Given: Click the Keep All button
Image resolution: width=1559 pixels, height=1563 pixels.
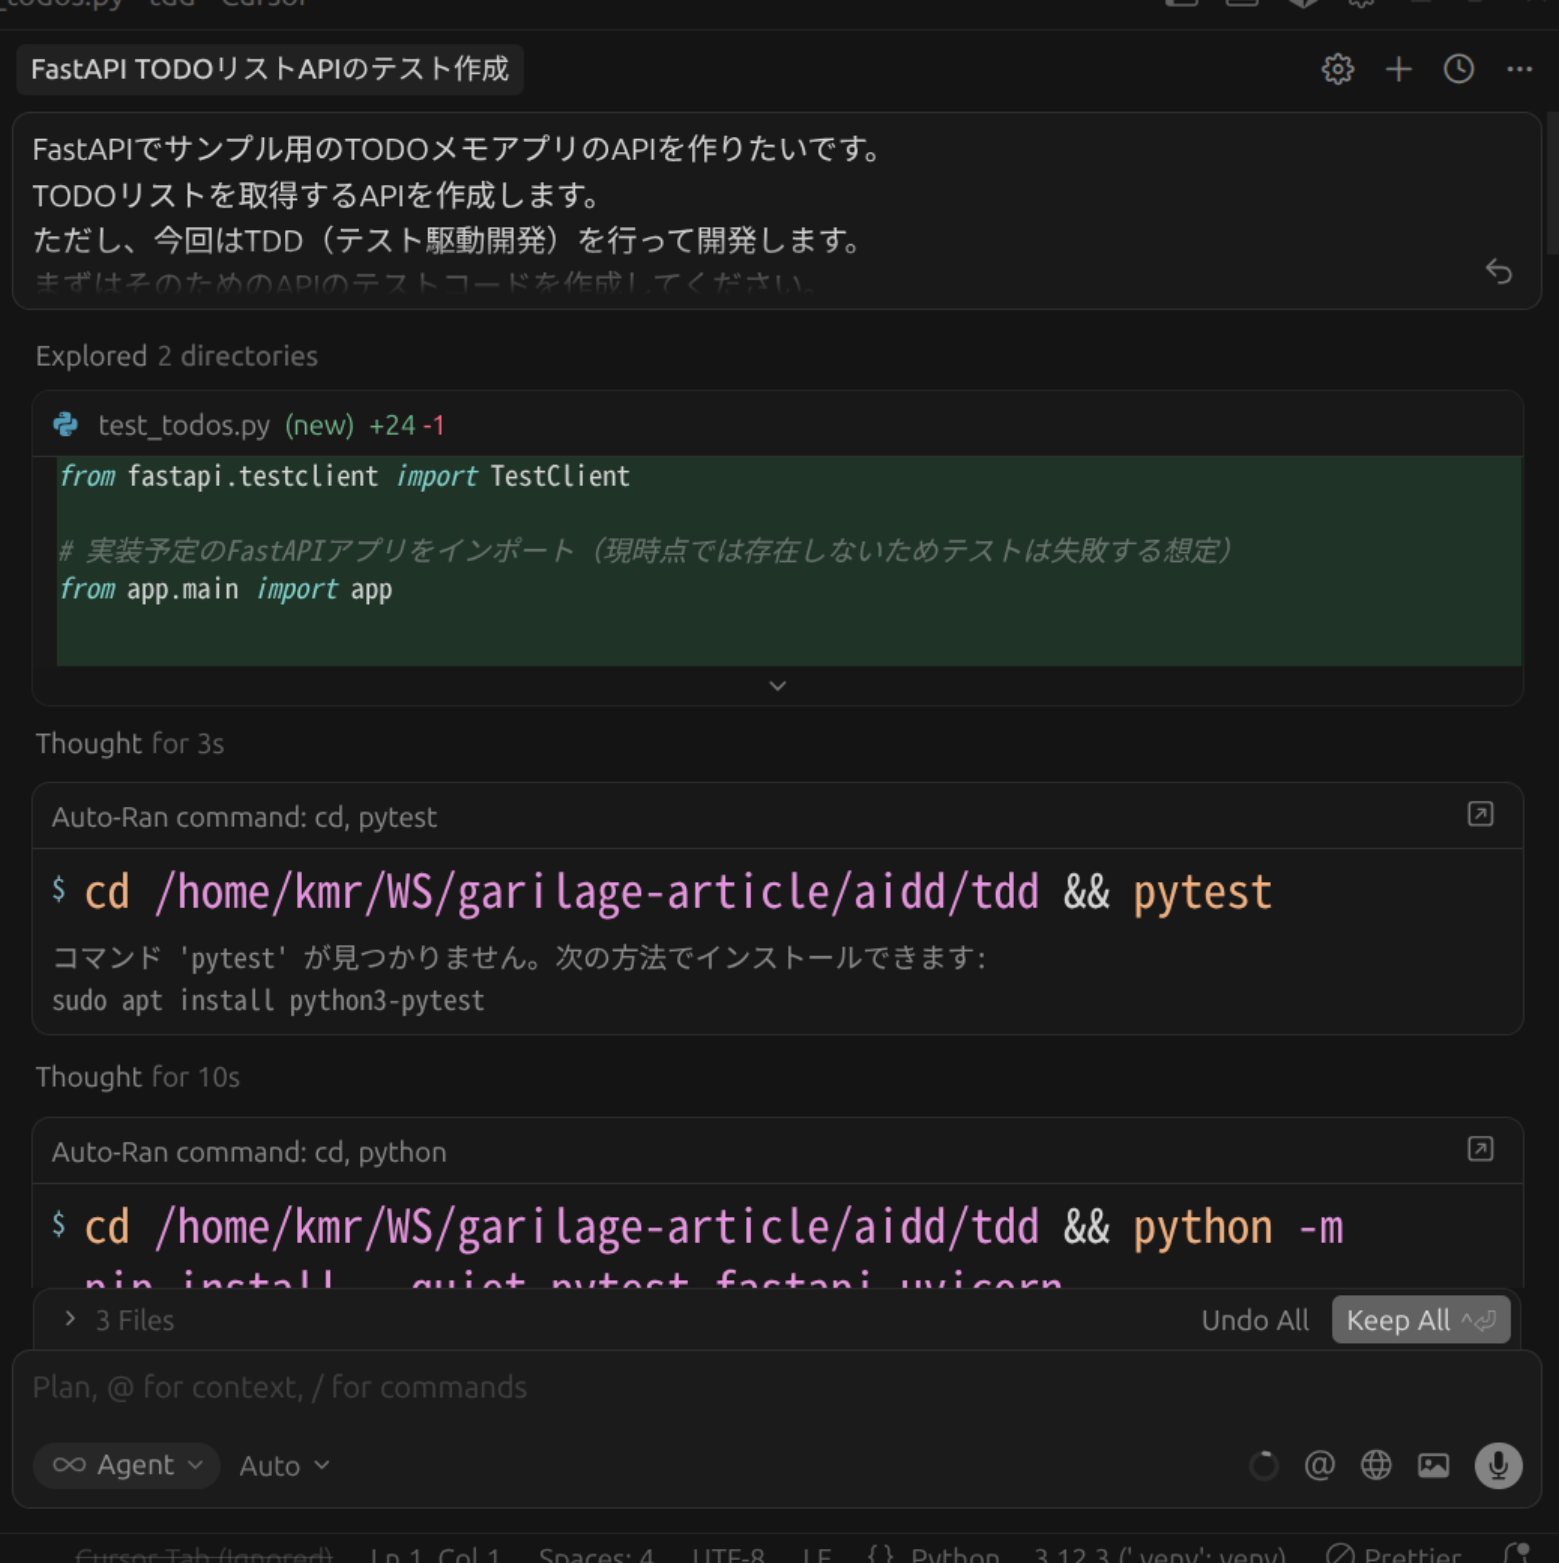Looking at the screenshot, I should tap(1420, 1320).
